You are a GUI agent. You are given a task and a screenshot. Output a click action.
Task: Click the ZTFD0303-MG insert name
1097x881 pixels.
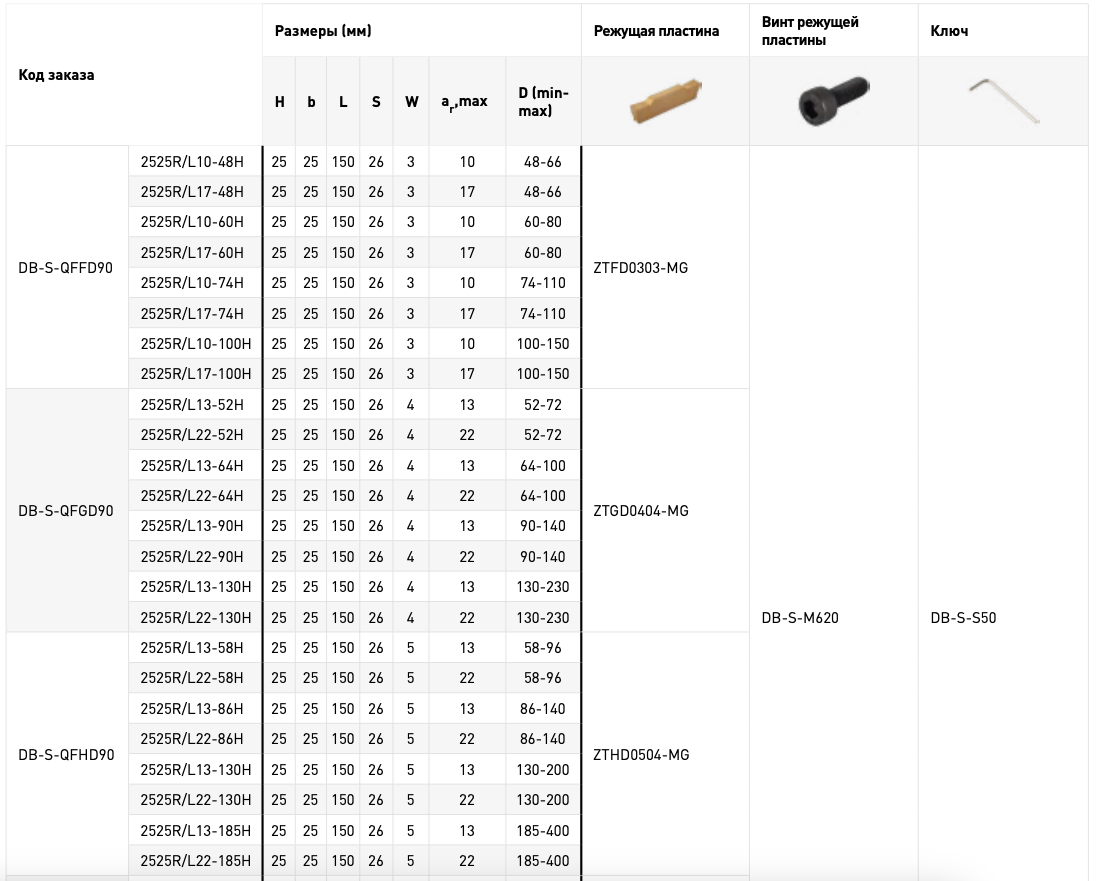[x=641, y=268]
